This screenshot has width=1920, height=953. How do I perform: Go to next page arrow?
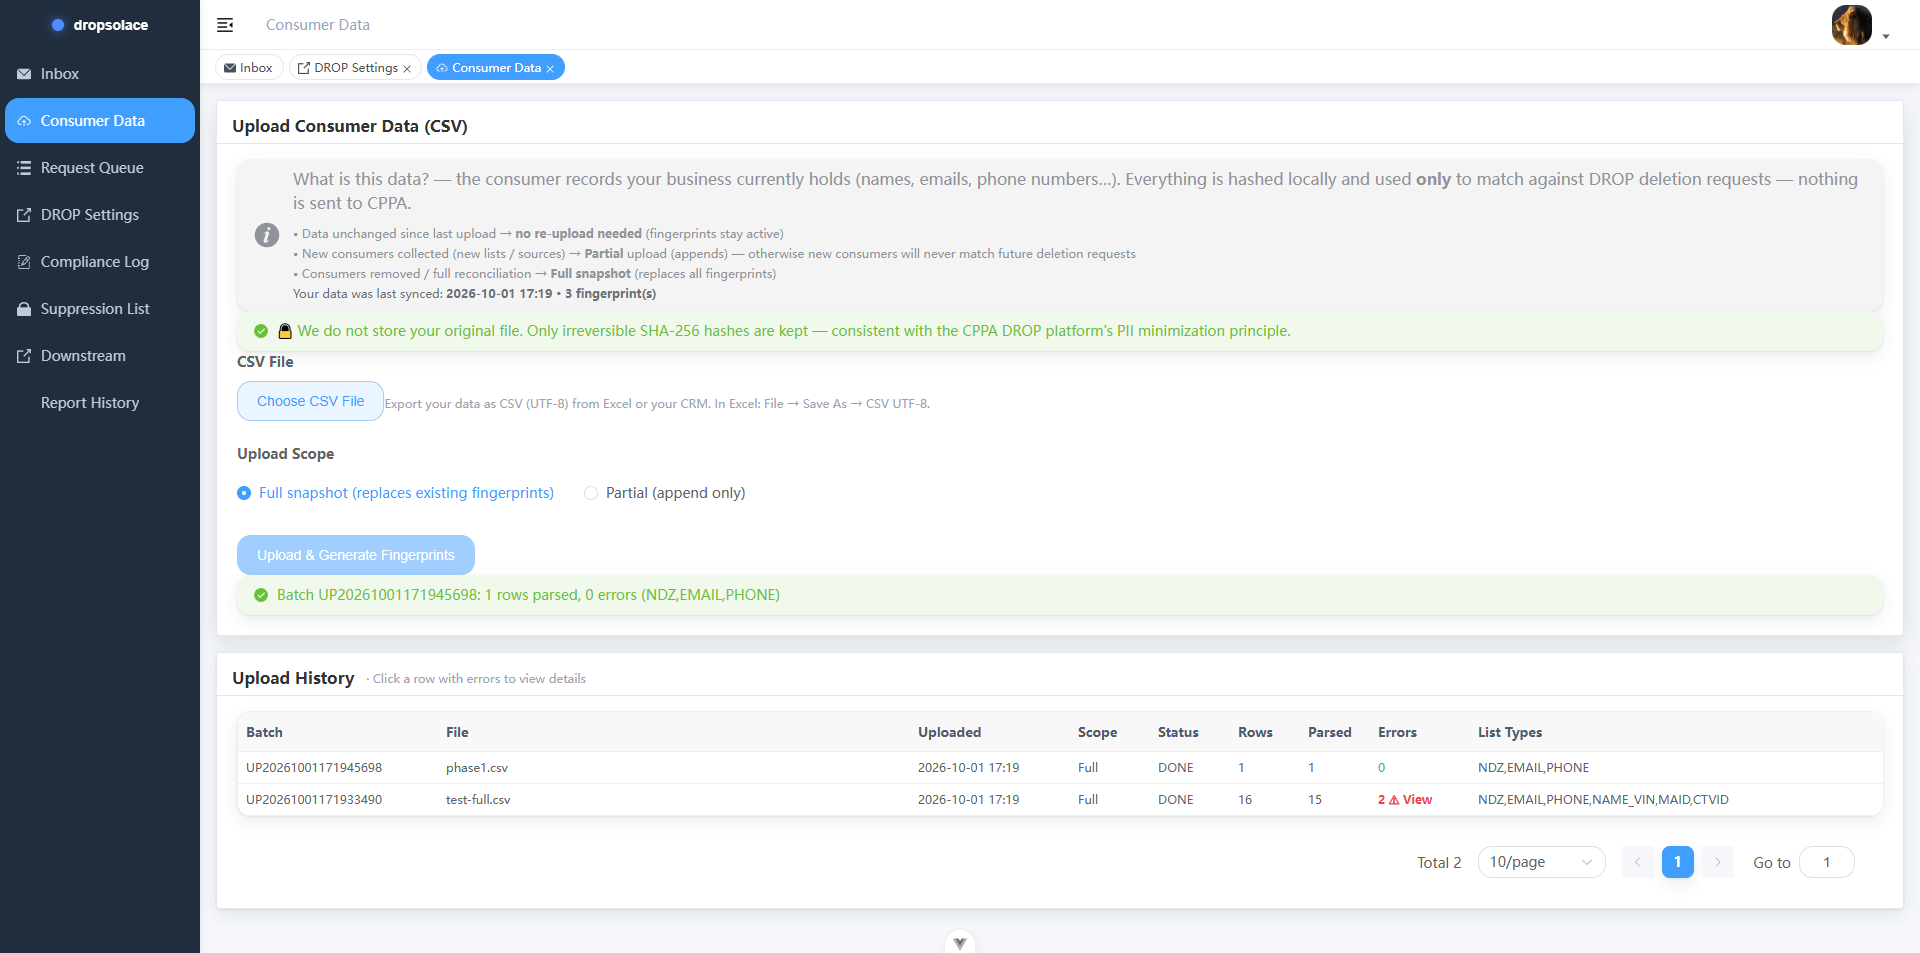tap(1718, 862)
